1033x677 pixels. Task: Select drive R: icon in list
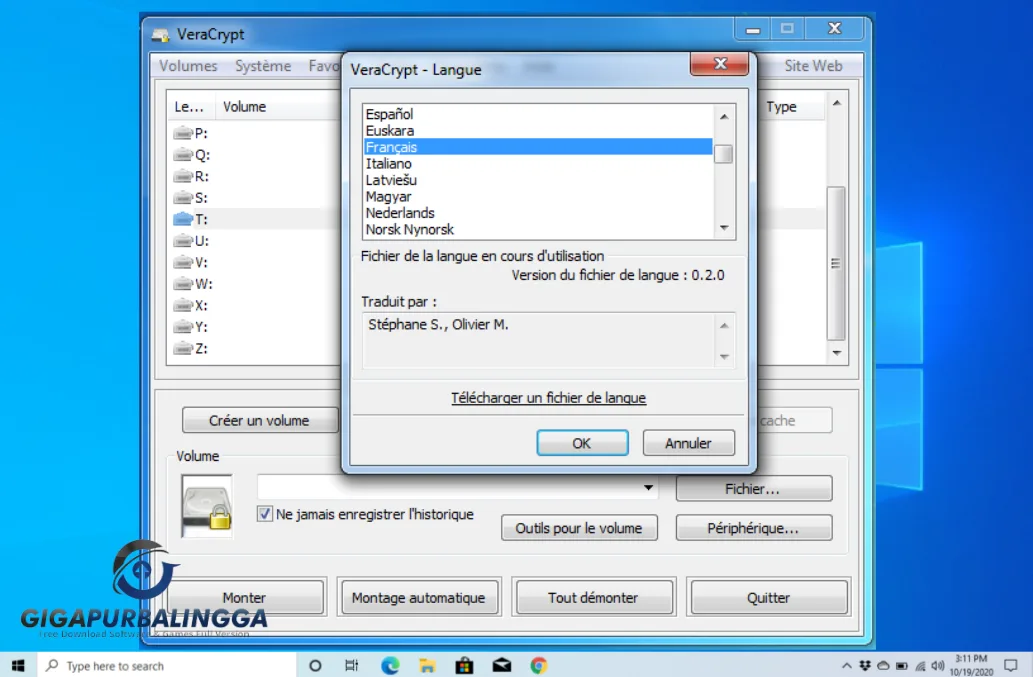(183, 176)
